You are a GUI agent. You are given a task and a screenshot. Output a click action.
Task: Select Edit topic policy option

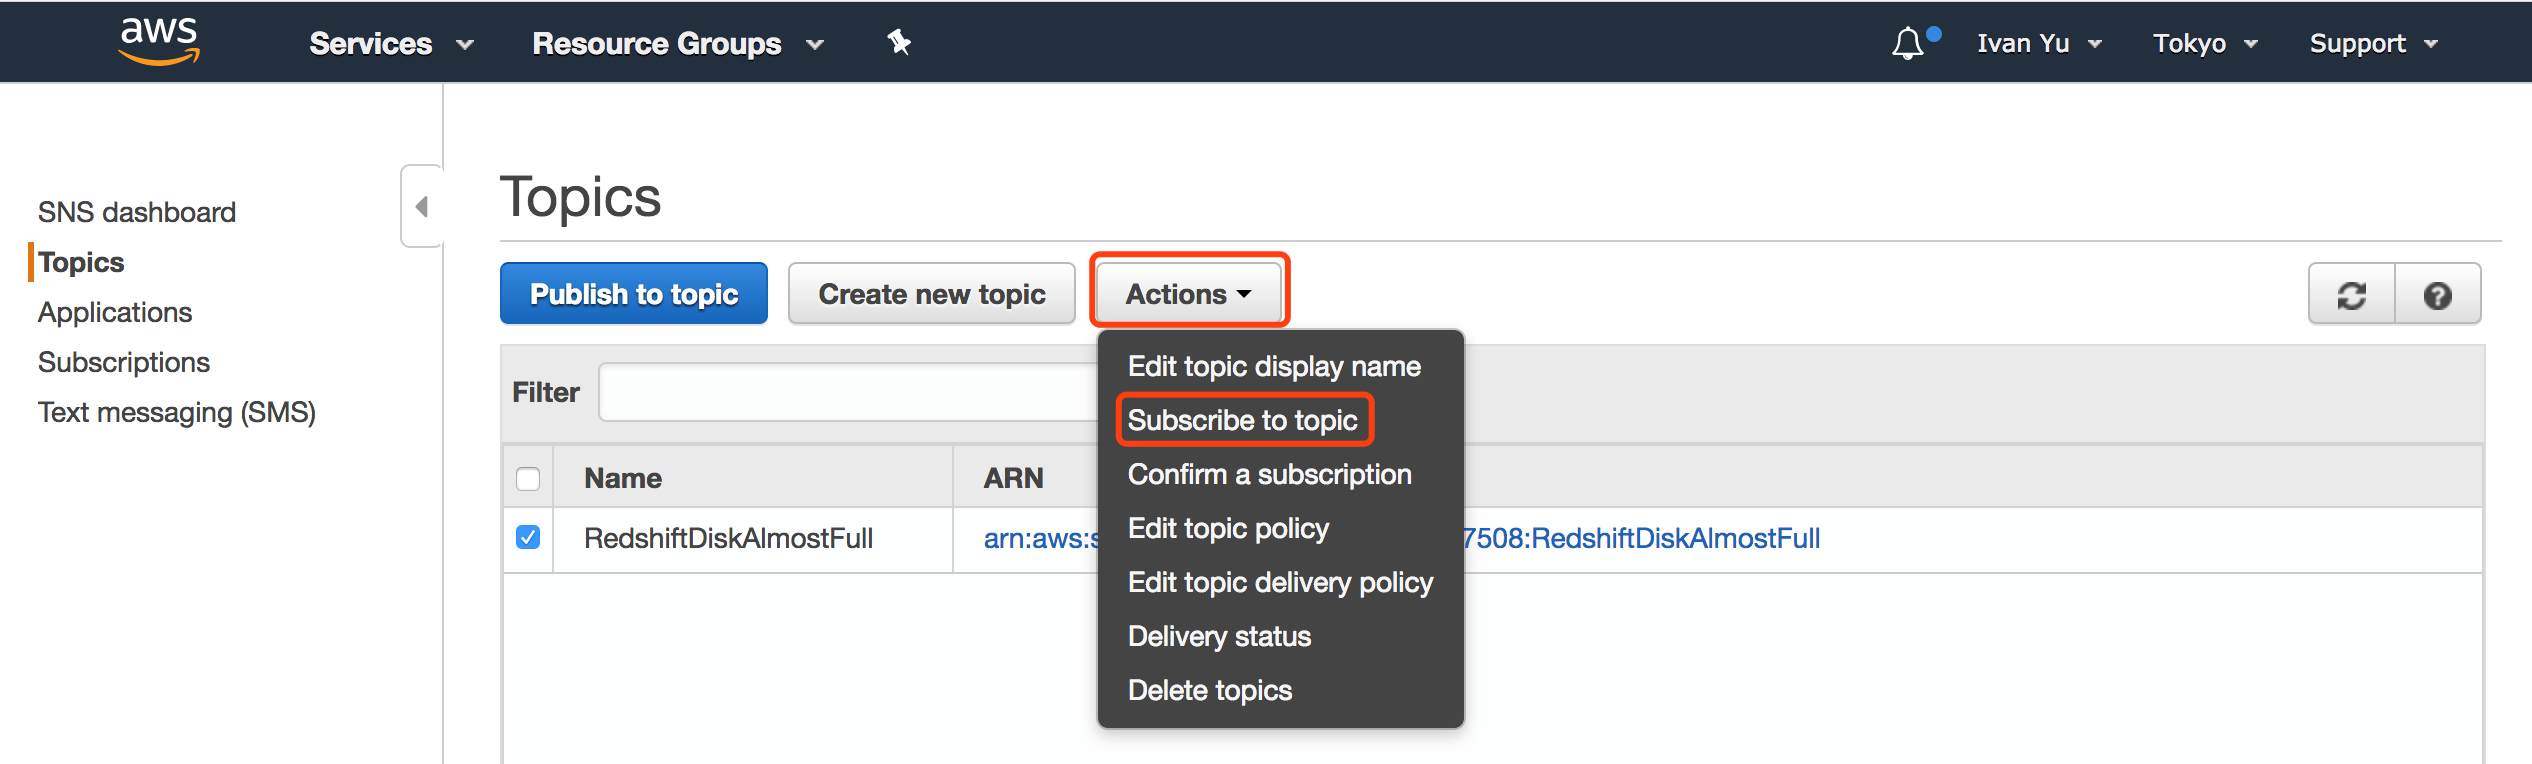coord(1228,528)
